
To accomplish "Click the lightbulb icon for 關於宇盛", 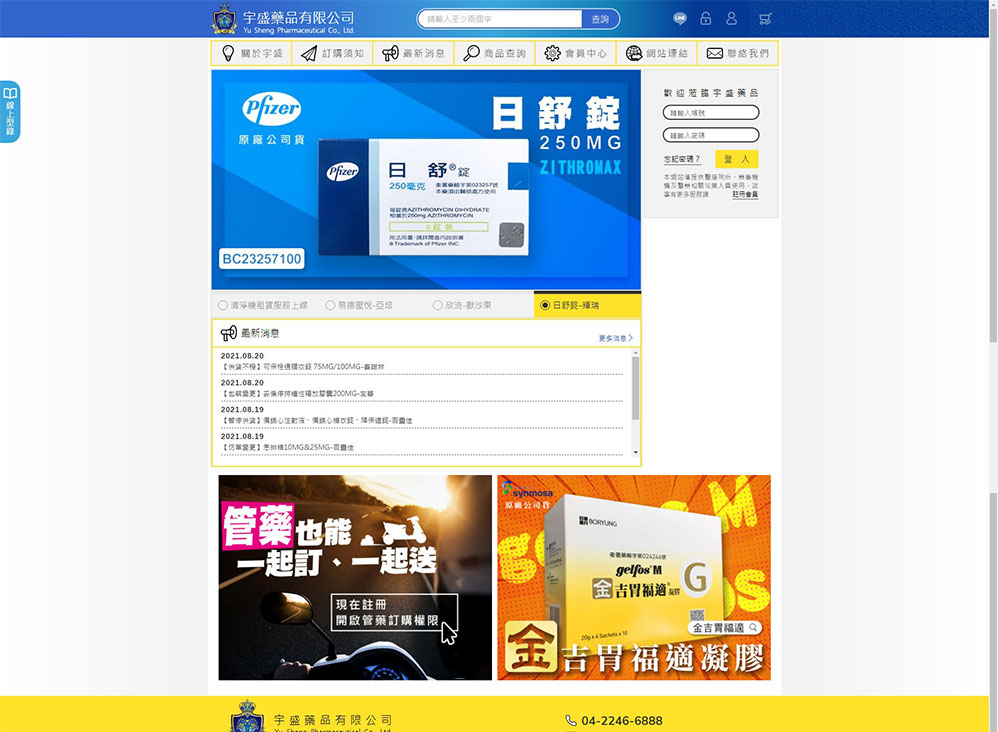I will [x=228, y=53].
